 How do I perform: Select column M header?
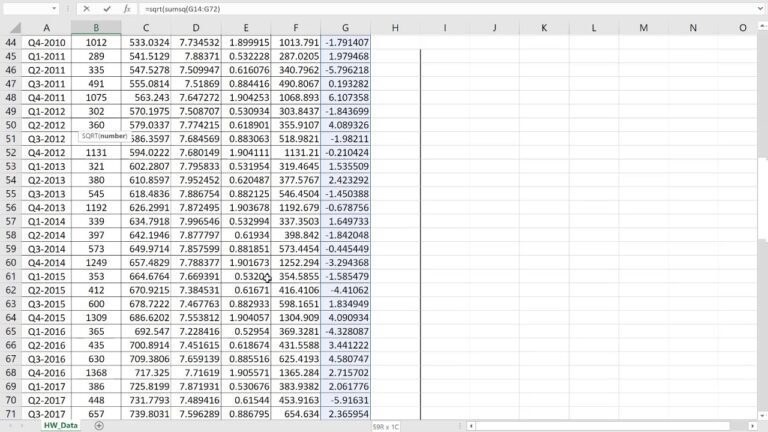pyautogui.click(x=642, y=28)
